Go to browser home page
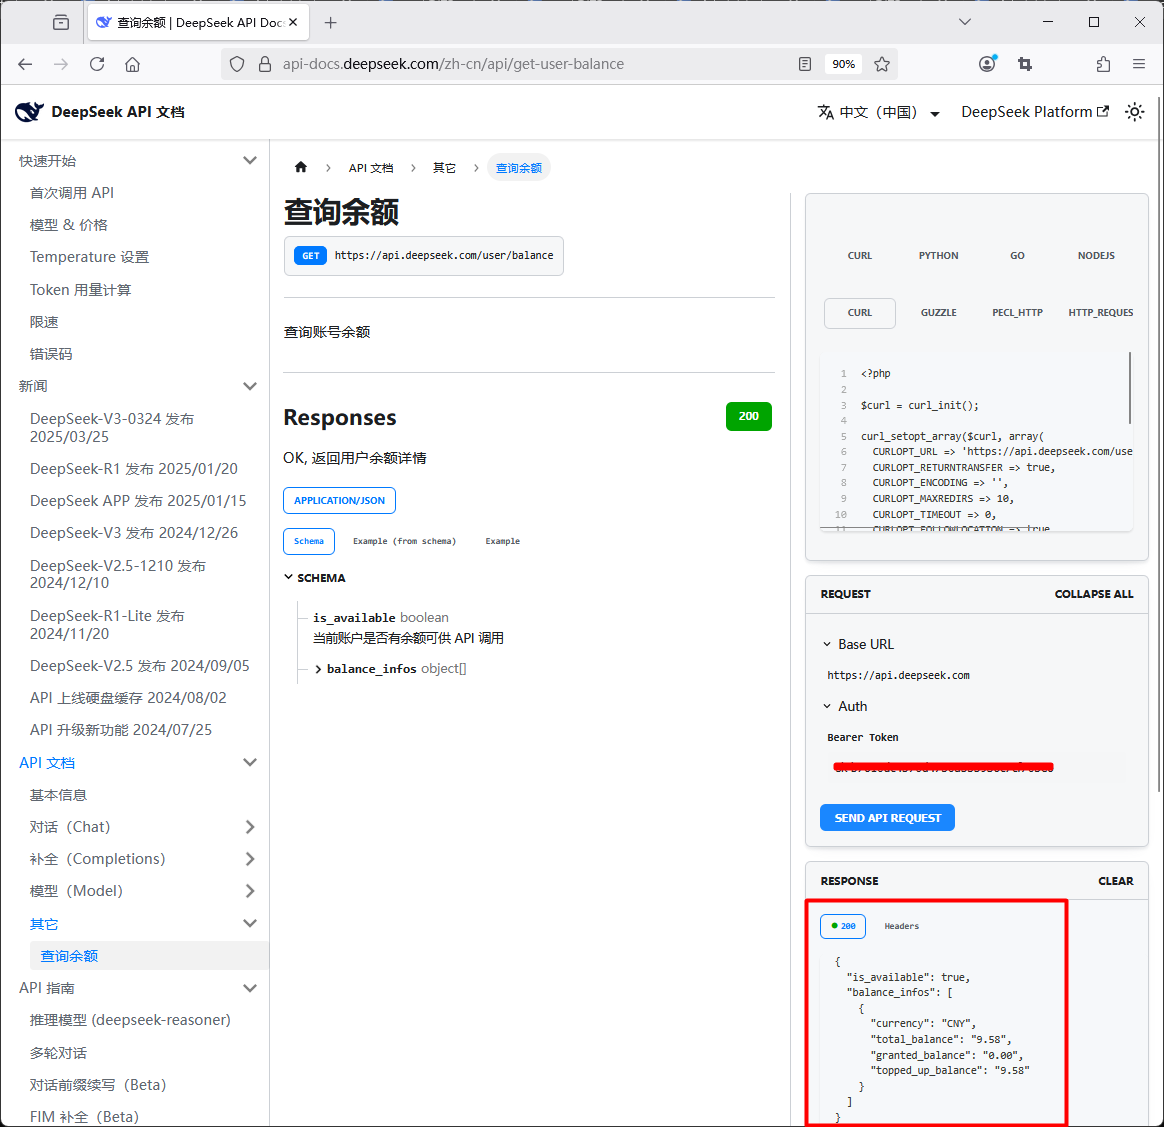The image size is (1164, 1127). (132, 65)
